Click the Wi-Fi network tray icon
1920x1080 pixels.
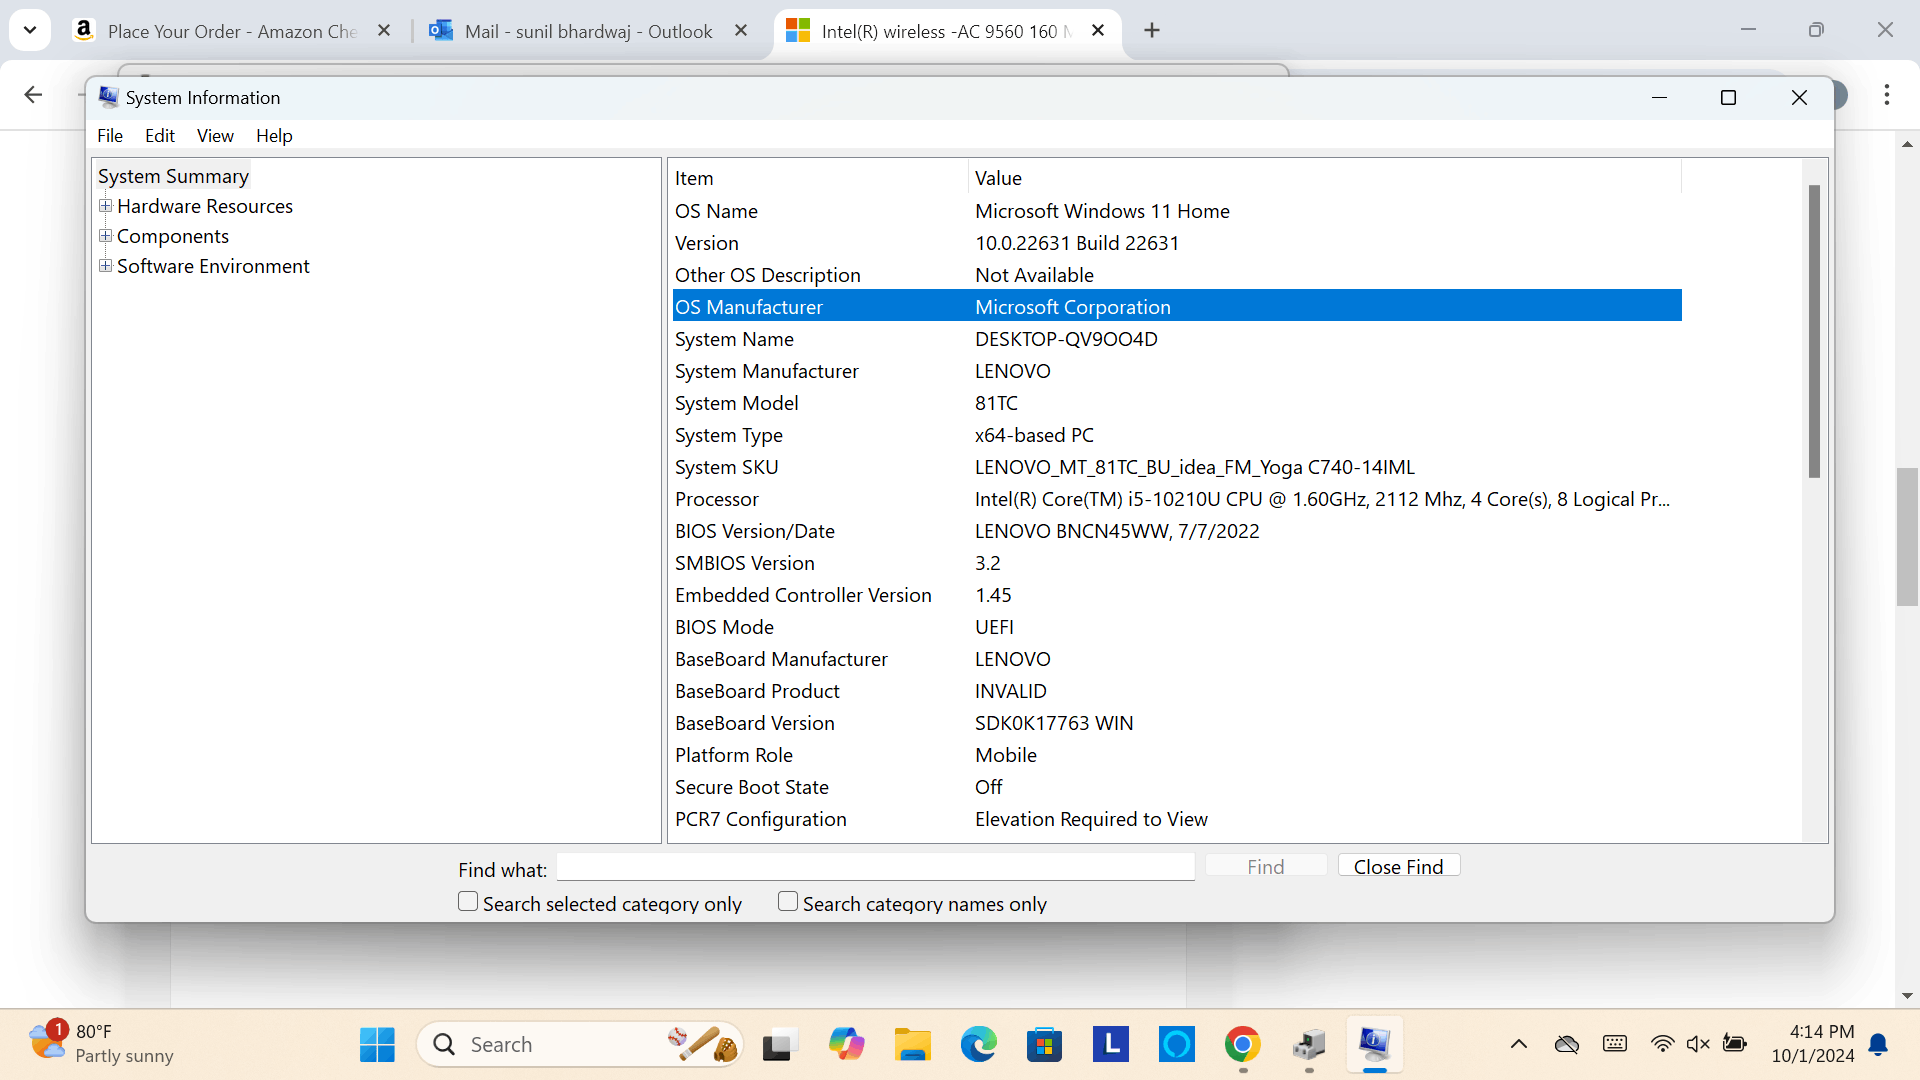(x=1662, y=1044)
